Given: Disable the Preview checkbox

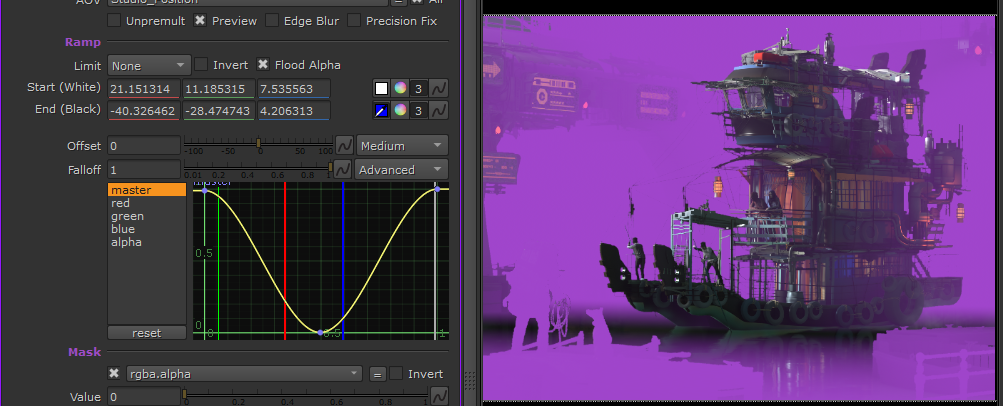Looking at the screenshot, I should click(x=200, y=20).
